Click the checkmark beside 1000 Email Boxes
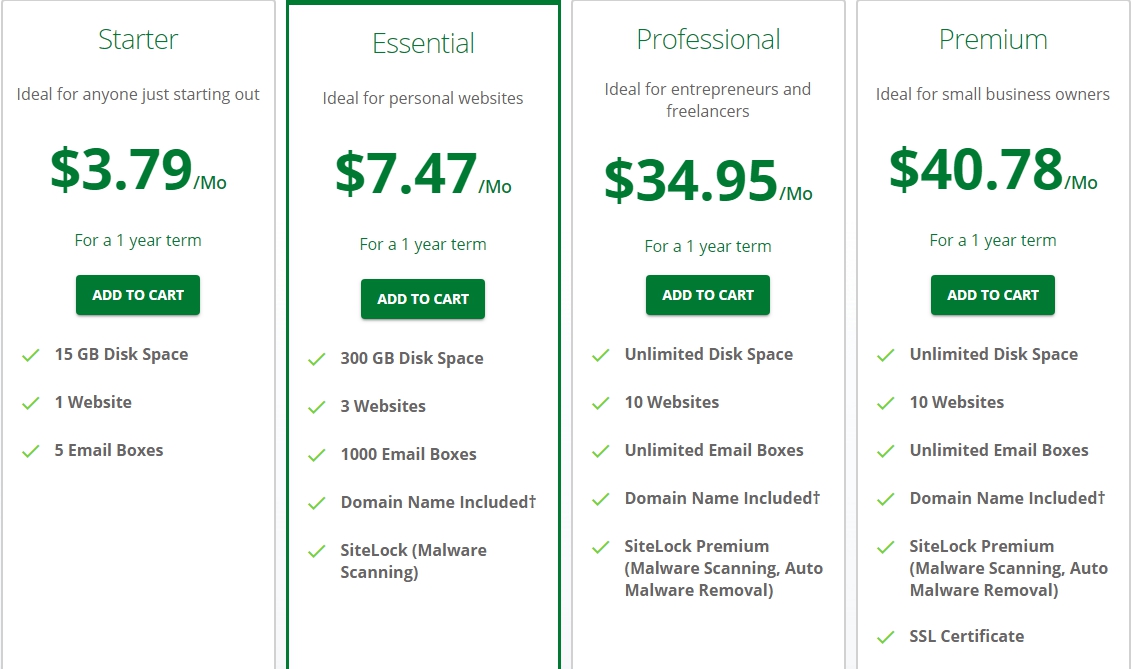The image size is (1131, 669). click(x=317, y=455)
